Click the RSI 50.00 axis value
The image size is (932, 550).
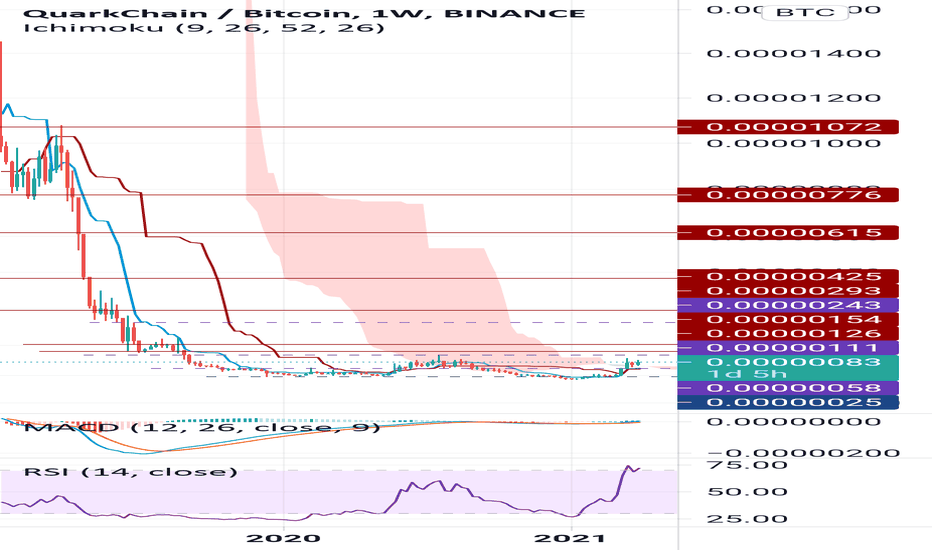click(x=747, y=492)
